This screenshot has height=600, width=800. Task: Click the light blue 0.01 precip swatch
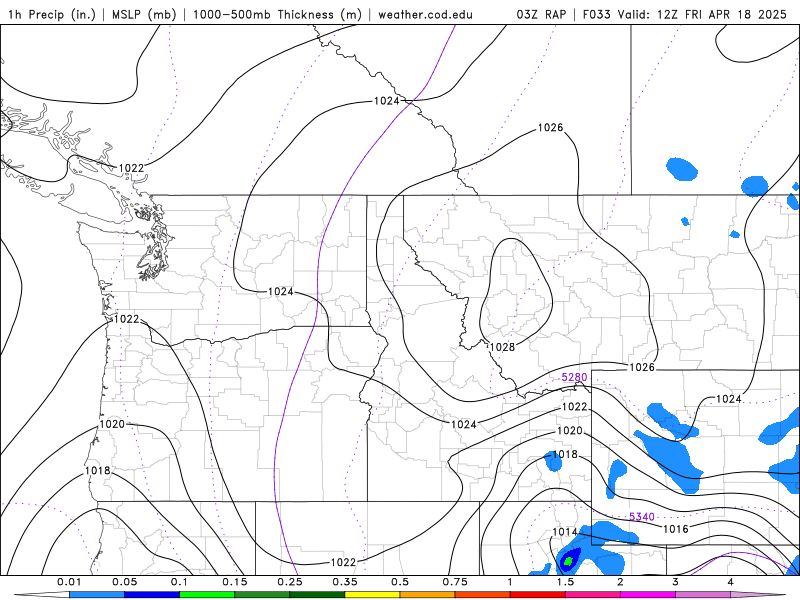pyautogui.click(x=96, y=594)
